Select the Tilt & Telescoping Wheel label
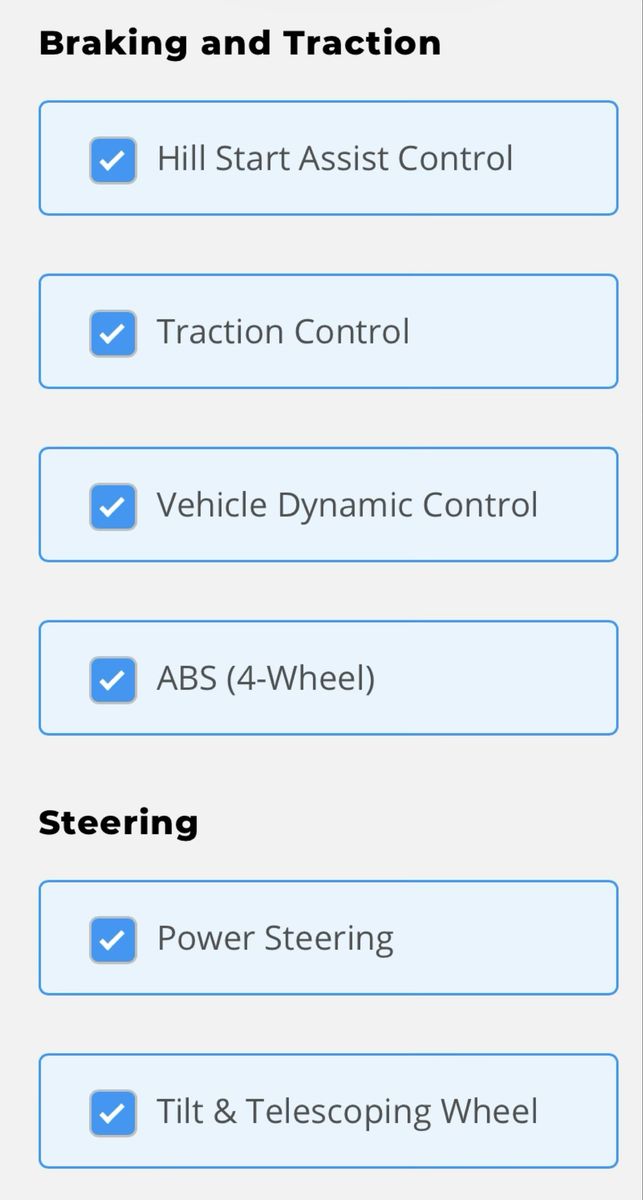 [346, 1112]
